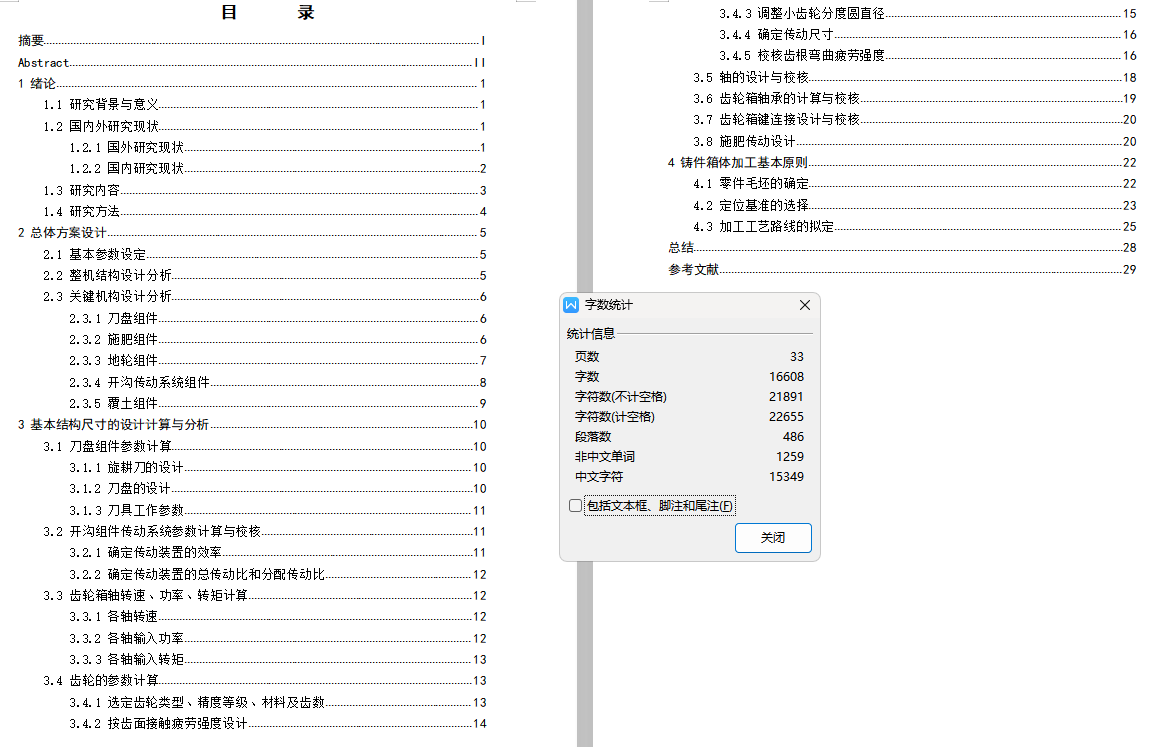Select 3.8 施肥传动设计 entry
1151x747 pixels.
(x=915, y=141)
